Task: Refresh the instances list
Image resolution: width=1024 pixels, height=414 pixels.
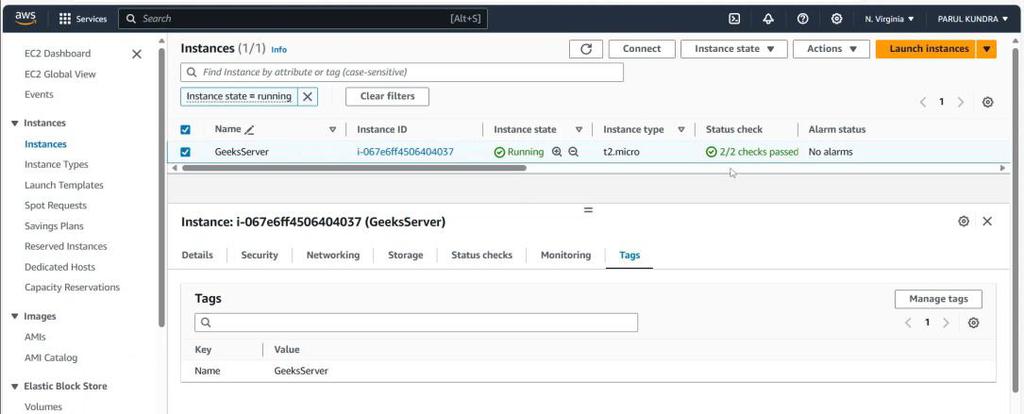Action: (586, 49)
